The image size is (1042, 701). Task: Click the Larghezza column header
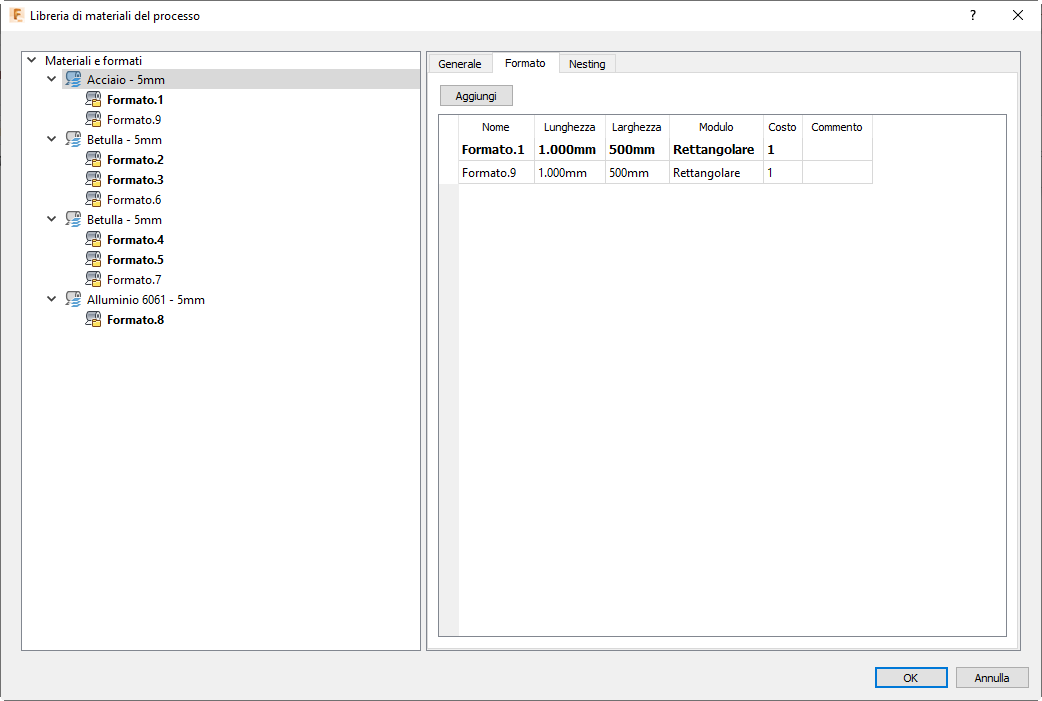[637, 127]
